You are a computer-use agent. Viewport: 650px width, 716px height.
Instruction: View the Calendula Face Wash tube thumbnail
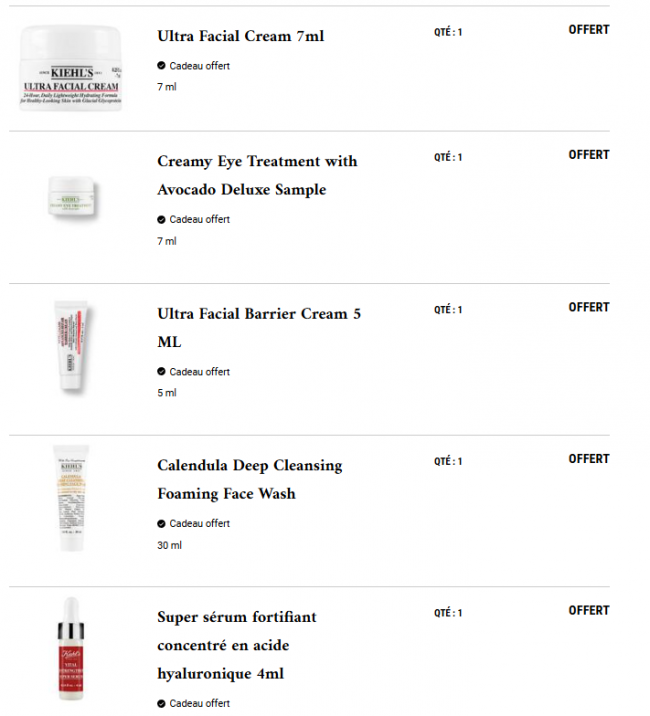pos(71,500)
